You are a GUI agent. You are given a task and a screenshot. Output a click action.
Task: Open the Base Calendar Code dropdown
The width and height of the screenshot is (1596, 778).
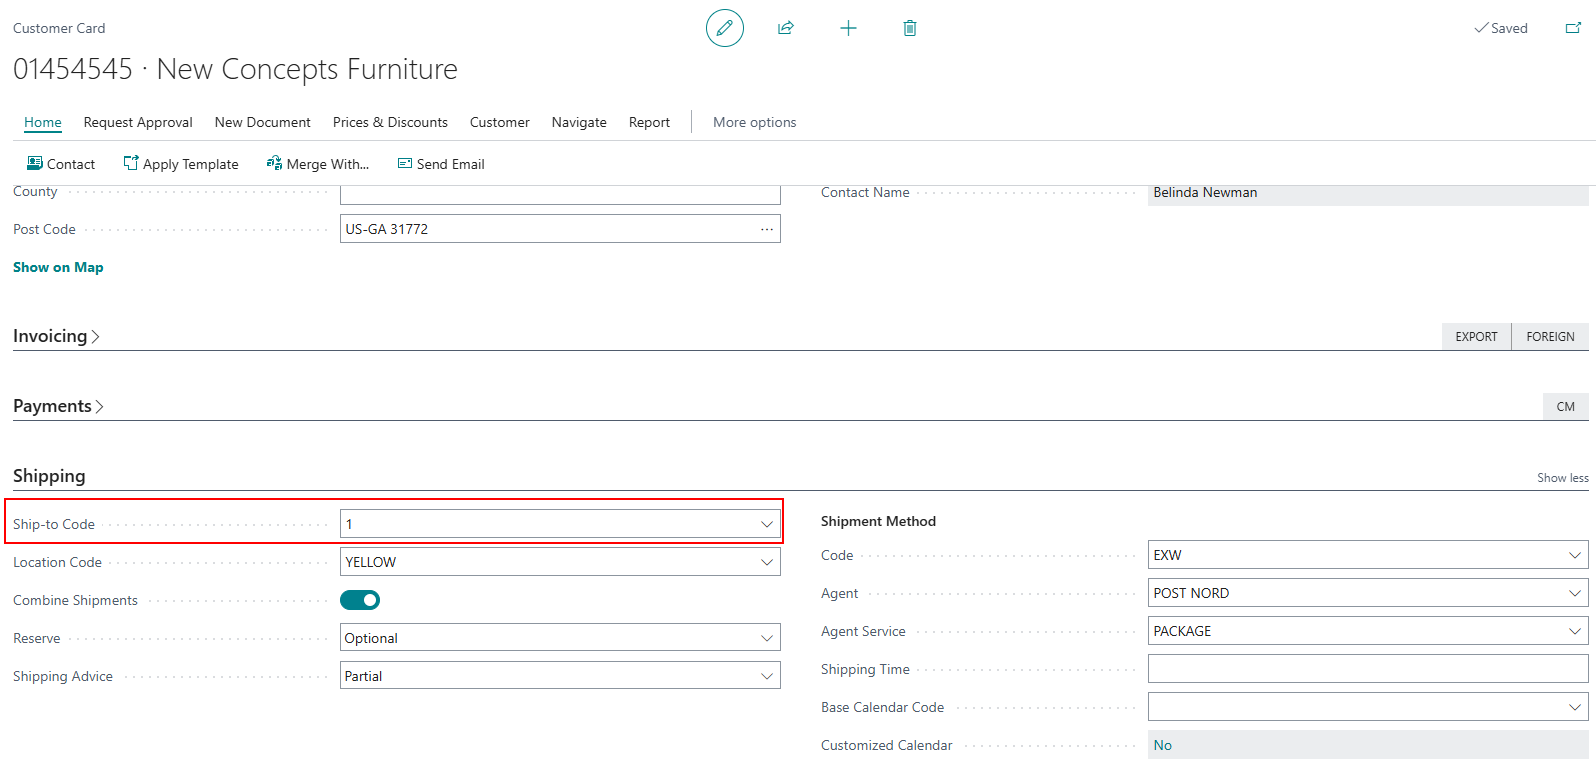pos(1575,707)
